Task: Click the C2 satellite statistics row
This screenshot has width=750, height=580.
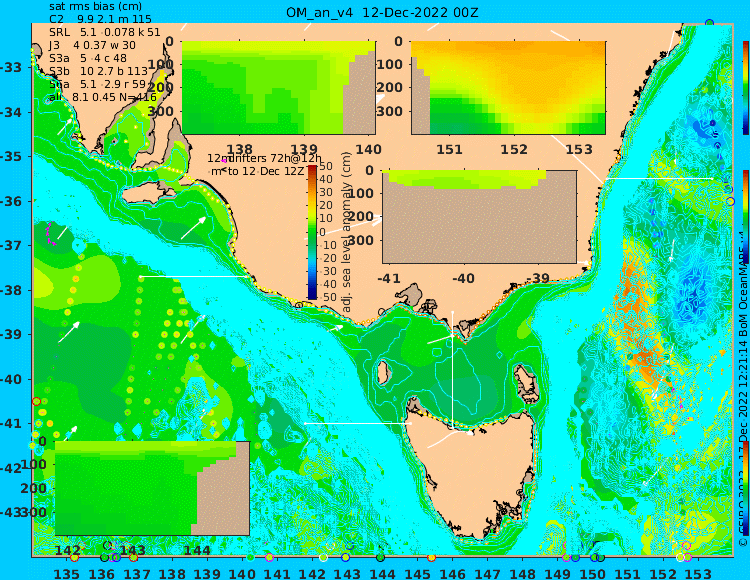Action: pos(100,19)
